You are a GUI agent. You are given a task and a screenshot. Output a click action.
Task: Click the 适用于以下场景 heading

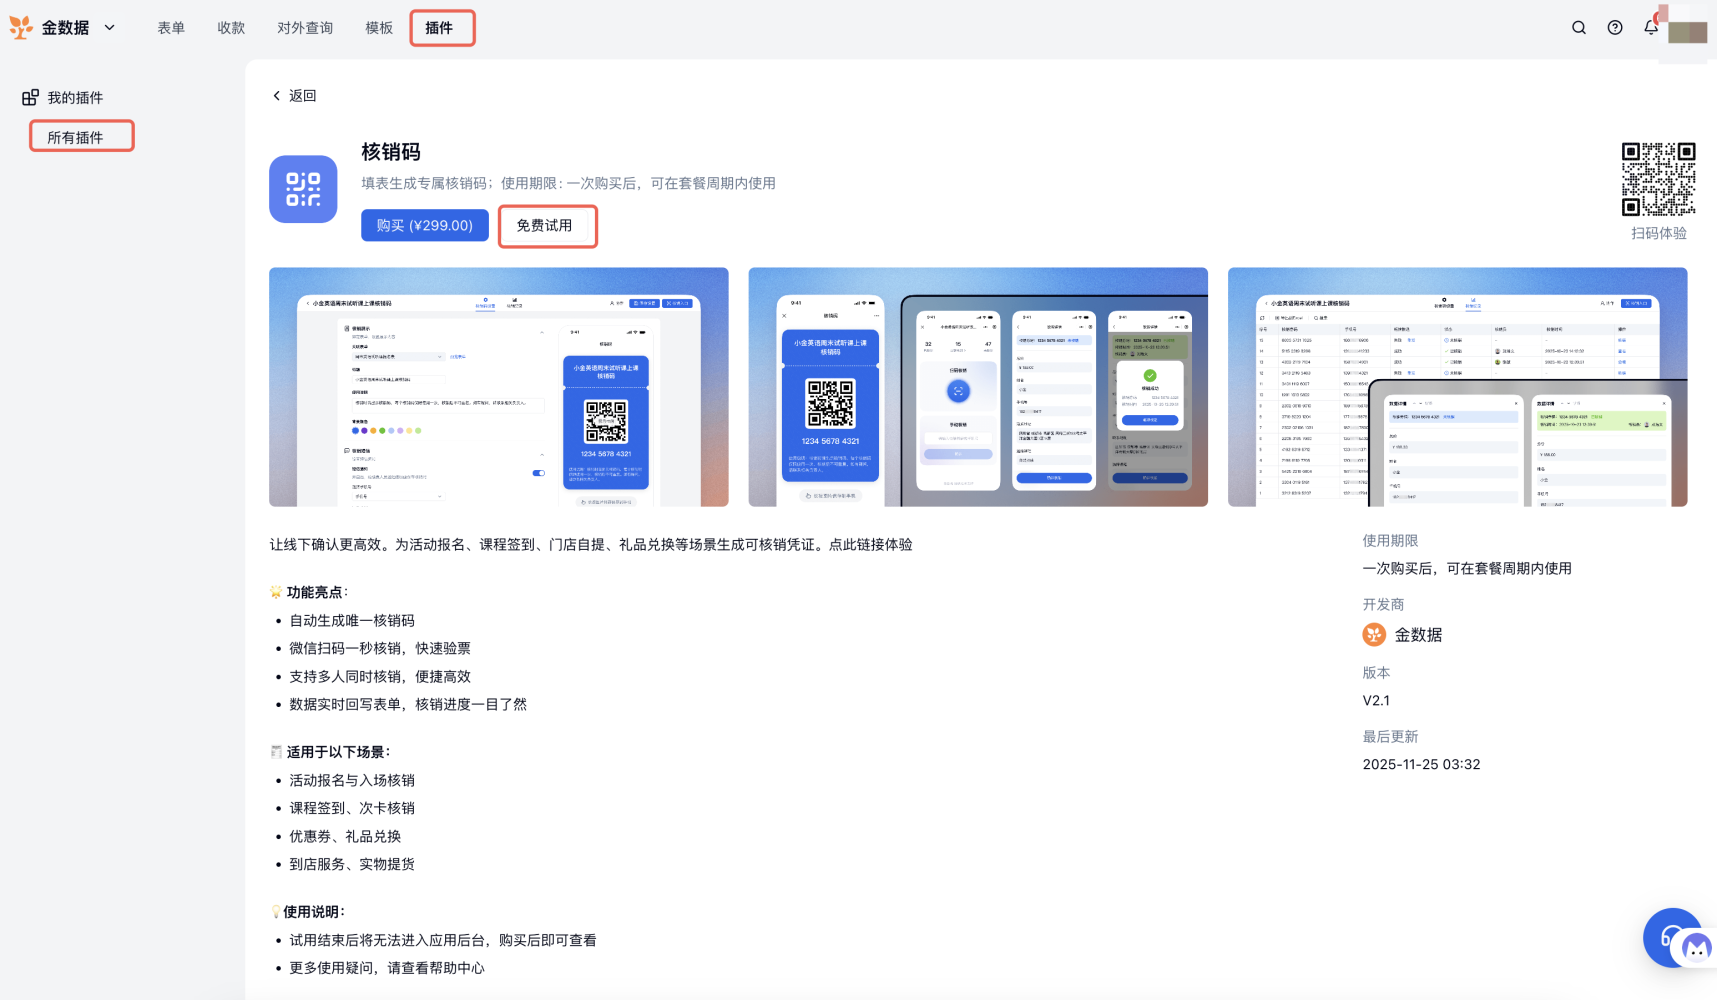coord(337,752)
